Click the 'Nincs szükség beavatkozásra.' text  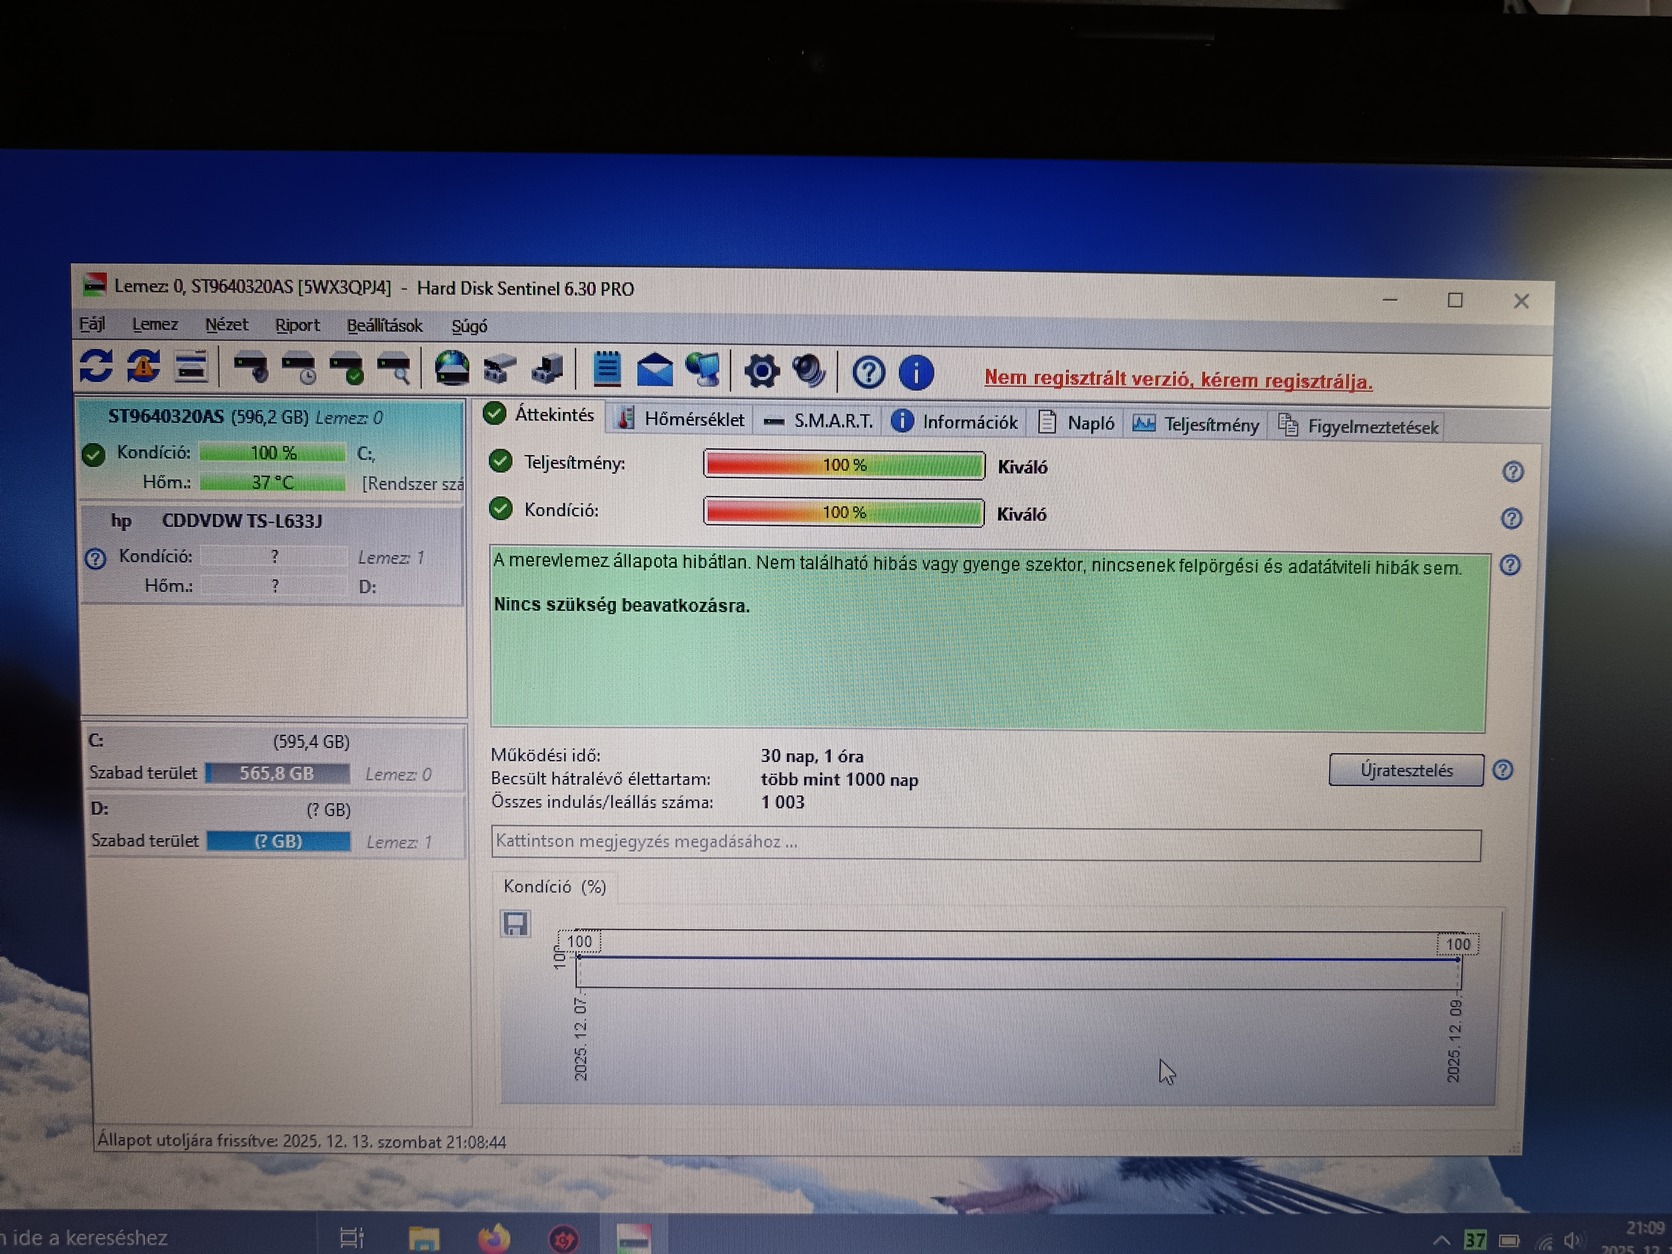621,605
